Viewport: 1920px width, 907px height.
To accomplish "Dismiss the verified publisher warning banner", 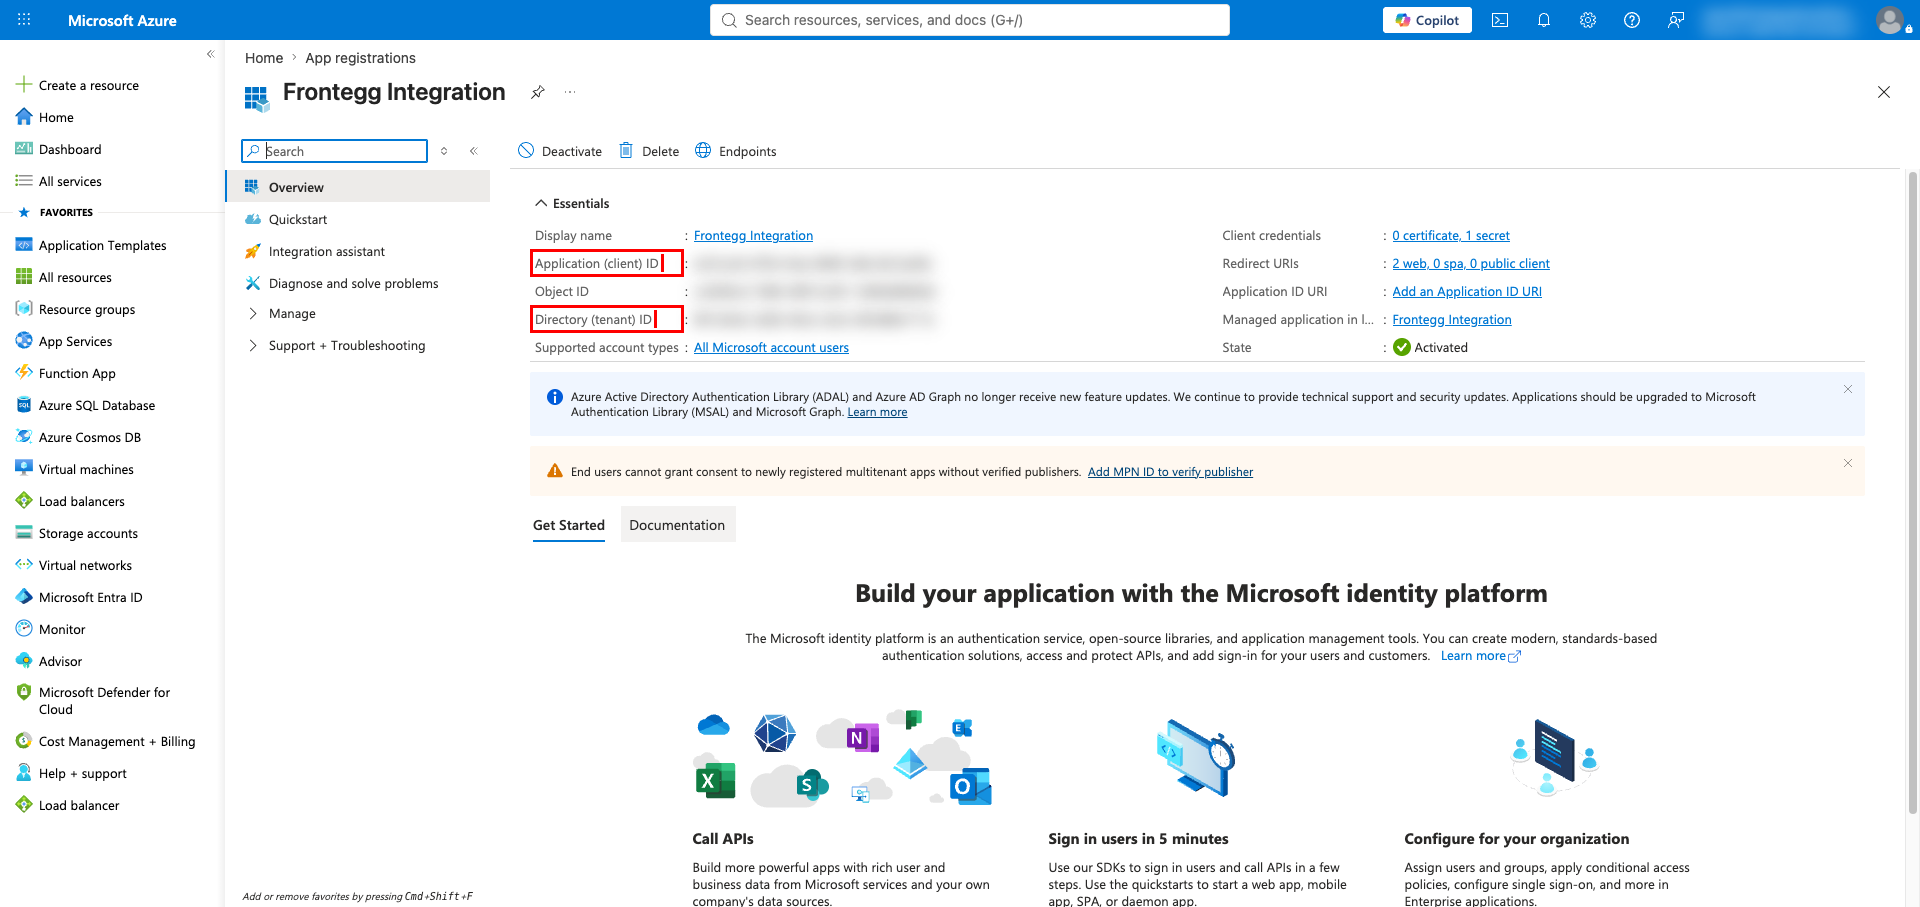I will pos(1848,463).
